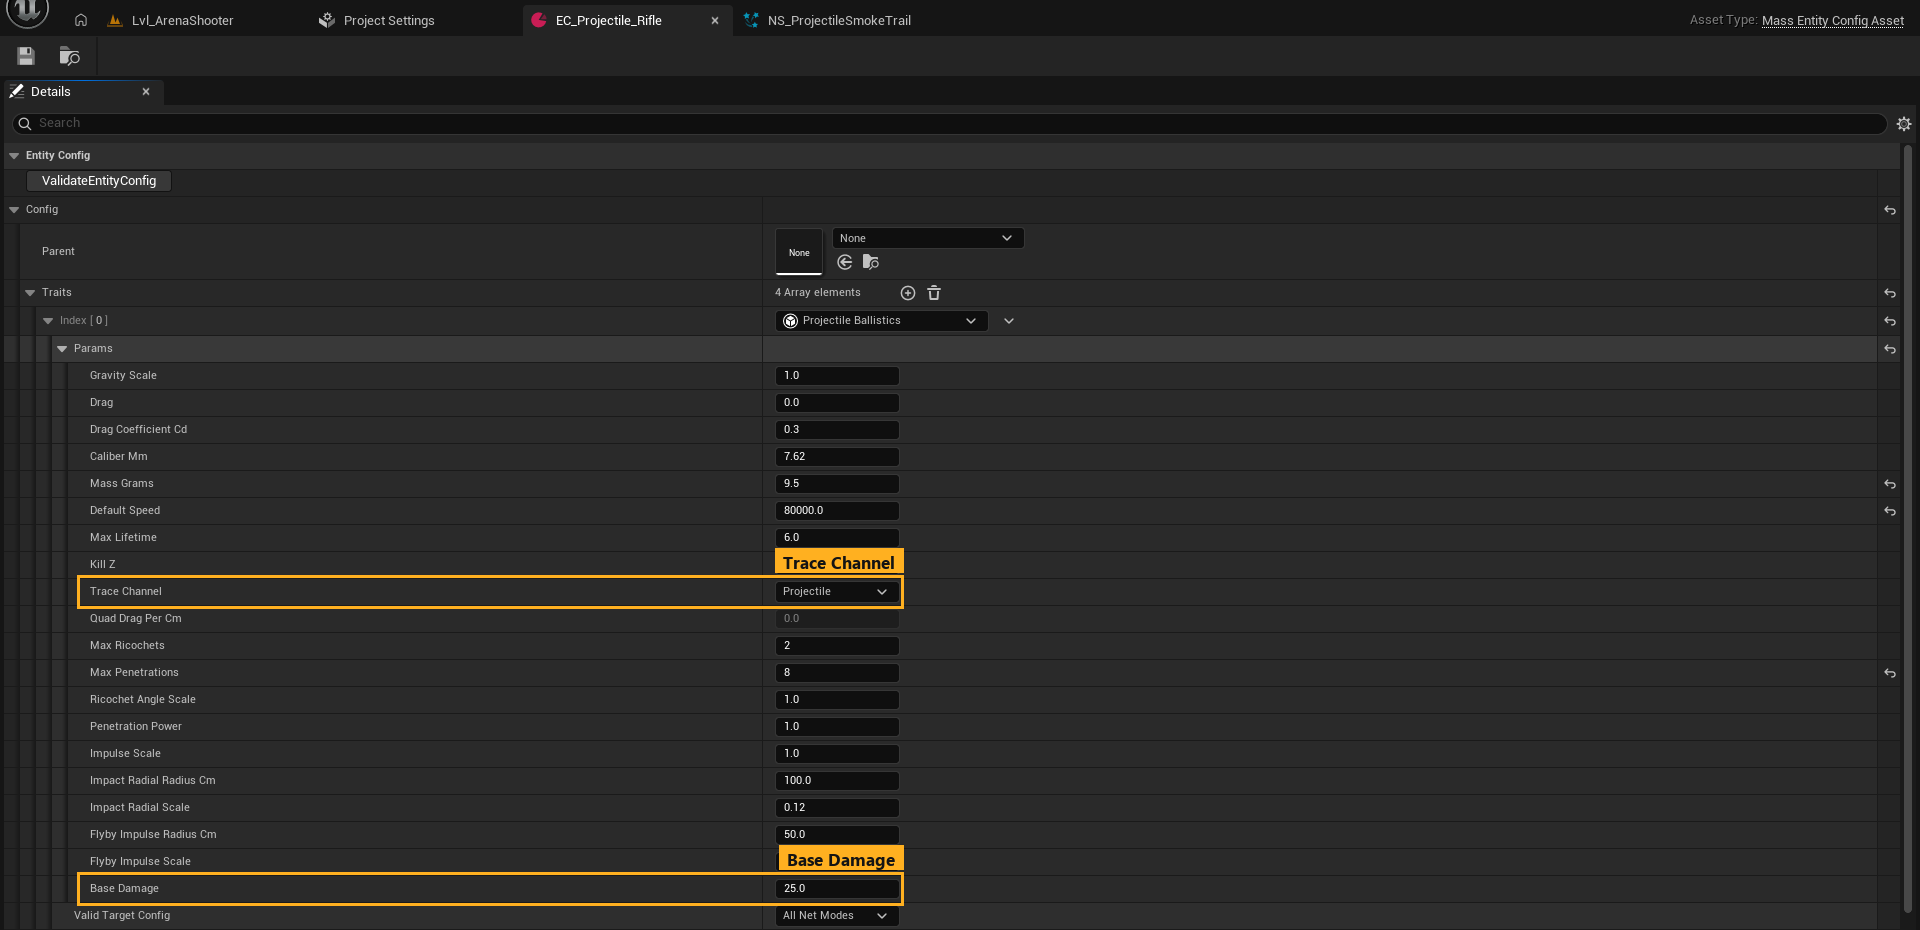This screenshot has width=1920, height=930.
Task: Open the Projectile Ballistics trait type dropdown
Action: (882, 321)
